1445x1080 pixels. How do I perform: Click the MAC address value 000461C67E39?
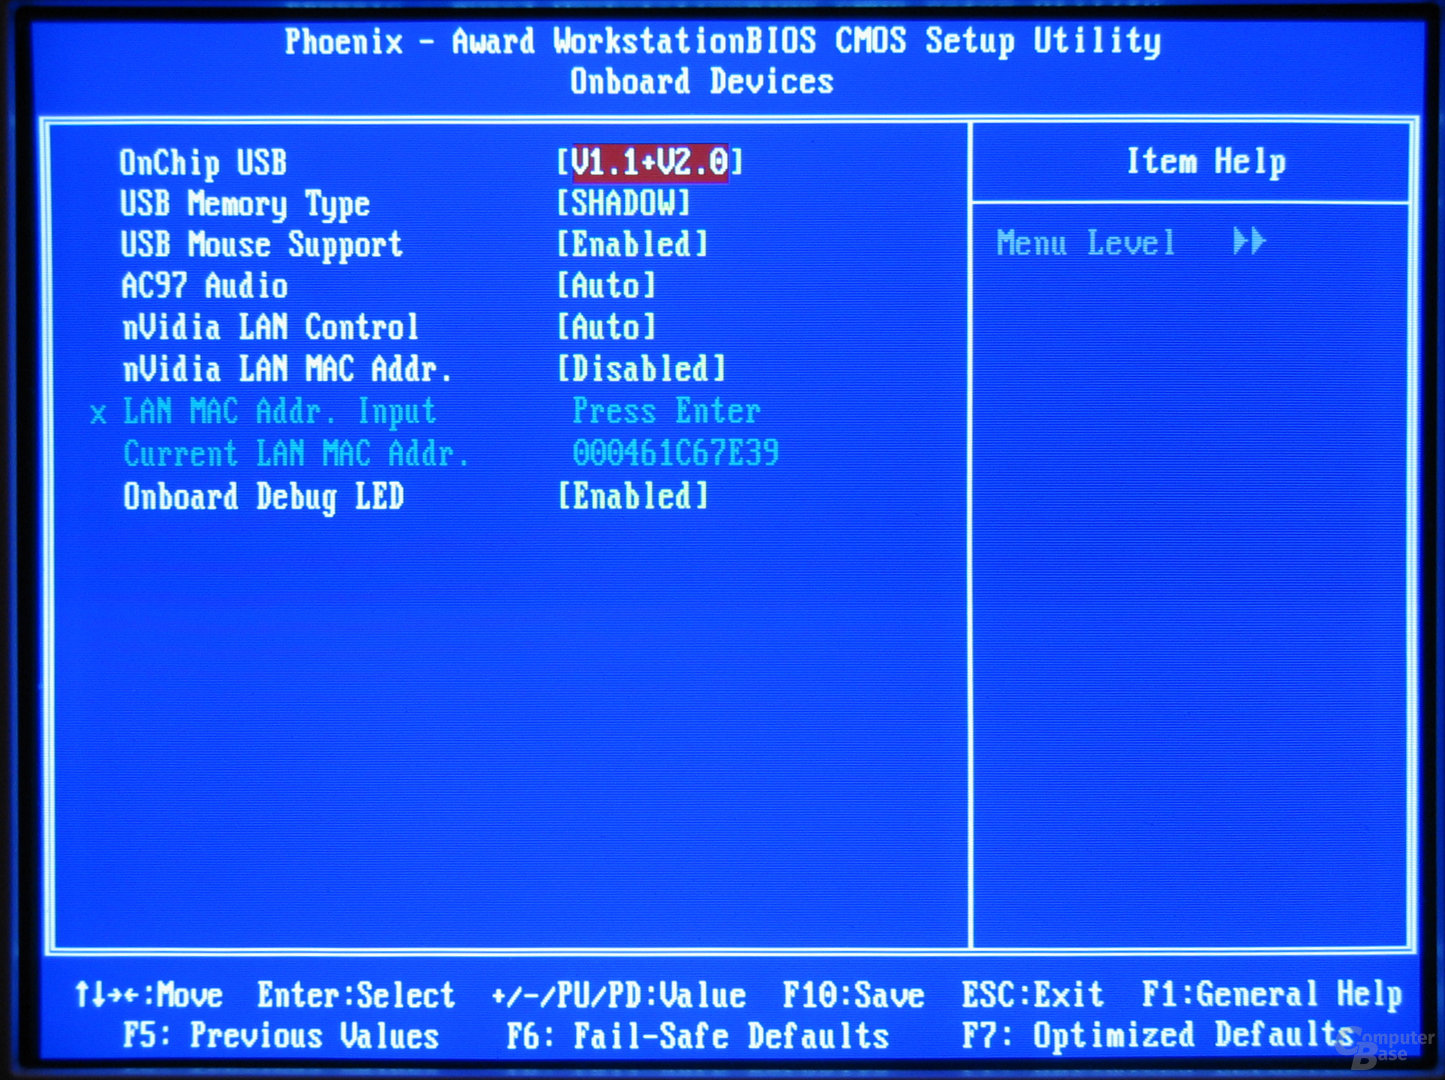675,454
